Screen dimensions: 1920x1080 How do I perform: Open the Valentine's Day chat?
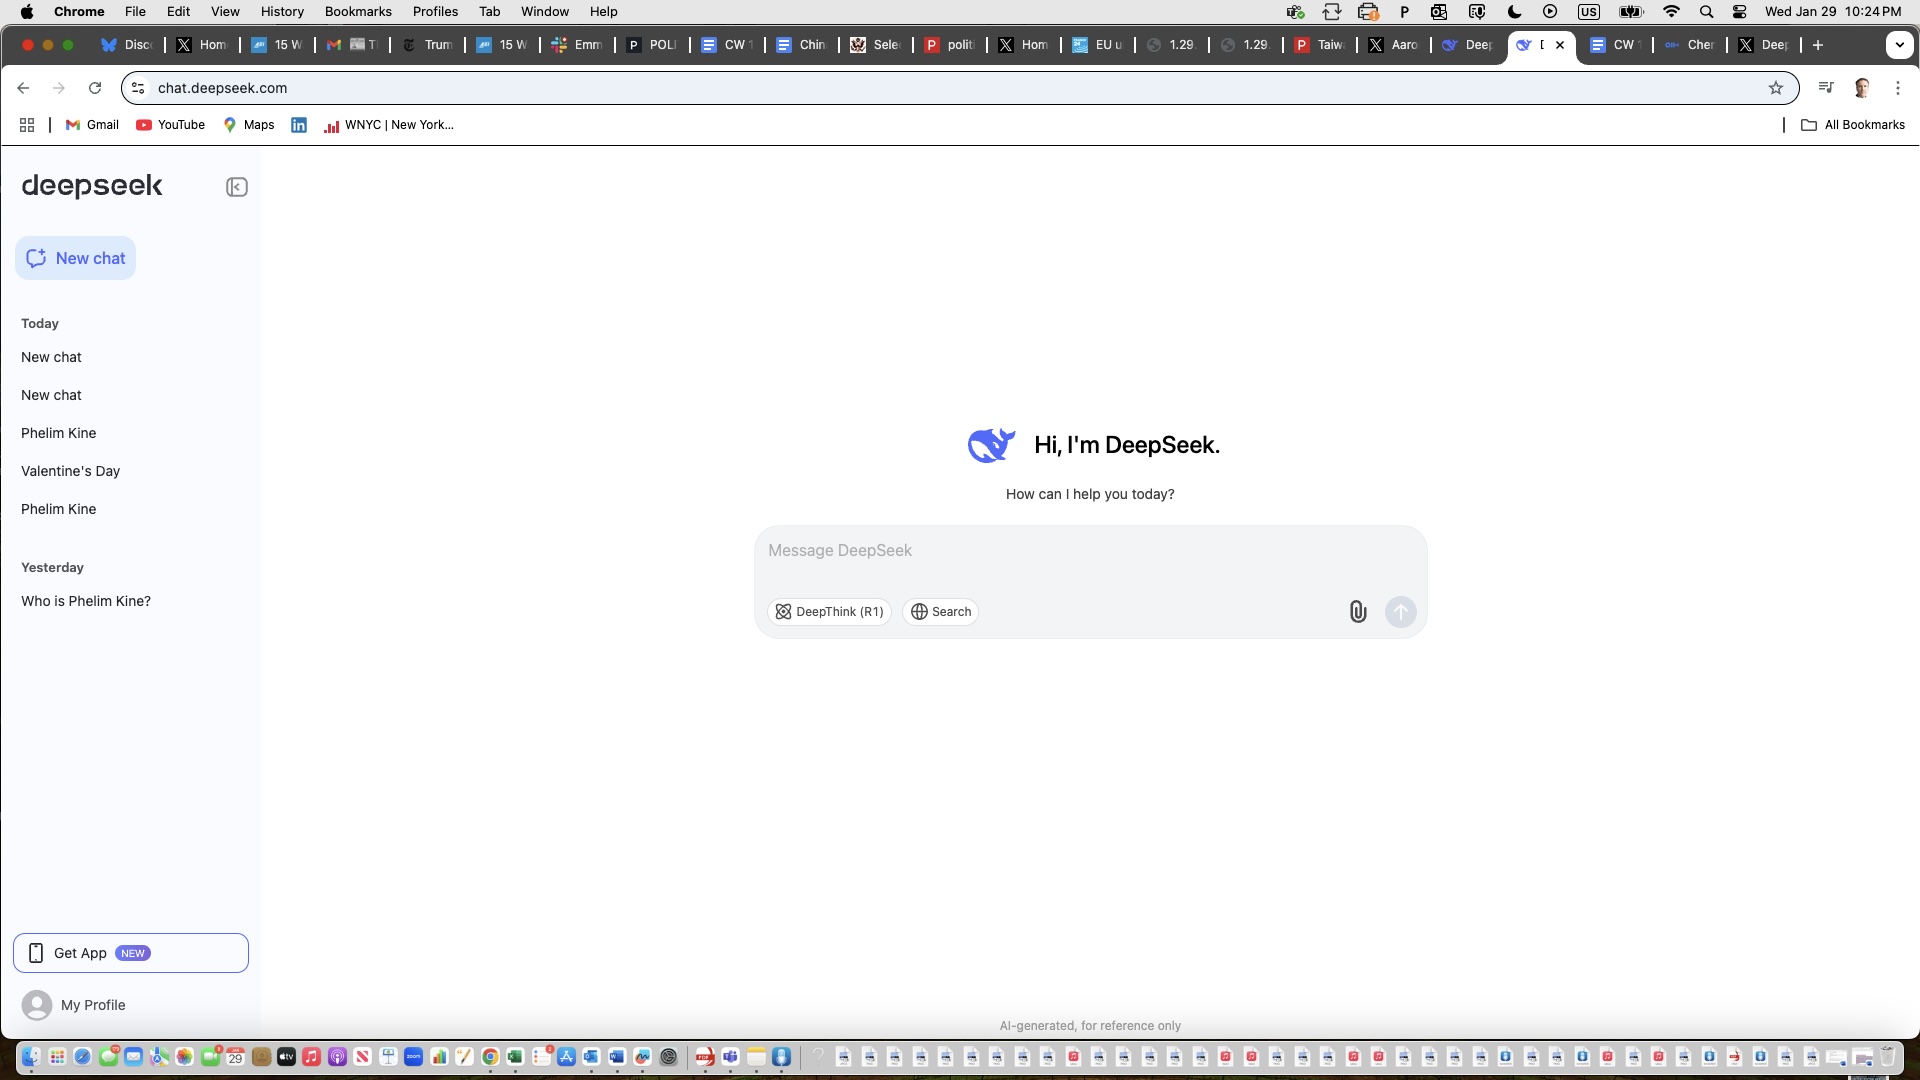[70, 471]
